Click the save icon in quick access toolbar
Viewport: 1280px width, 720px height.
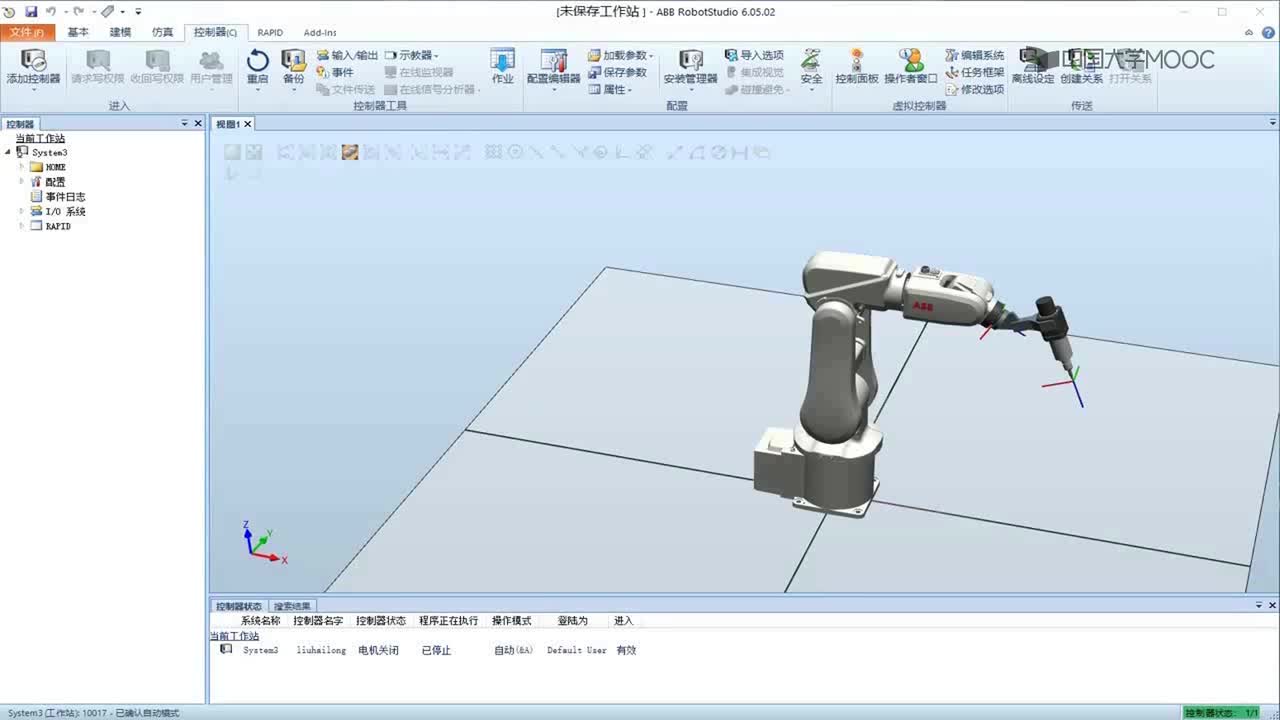pyautogui.click(x=31, y=11)
